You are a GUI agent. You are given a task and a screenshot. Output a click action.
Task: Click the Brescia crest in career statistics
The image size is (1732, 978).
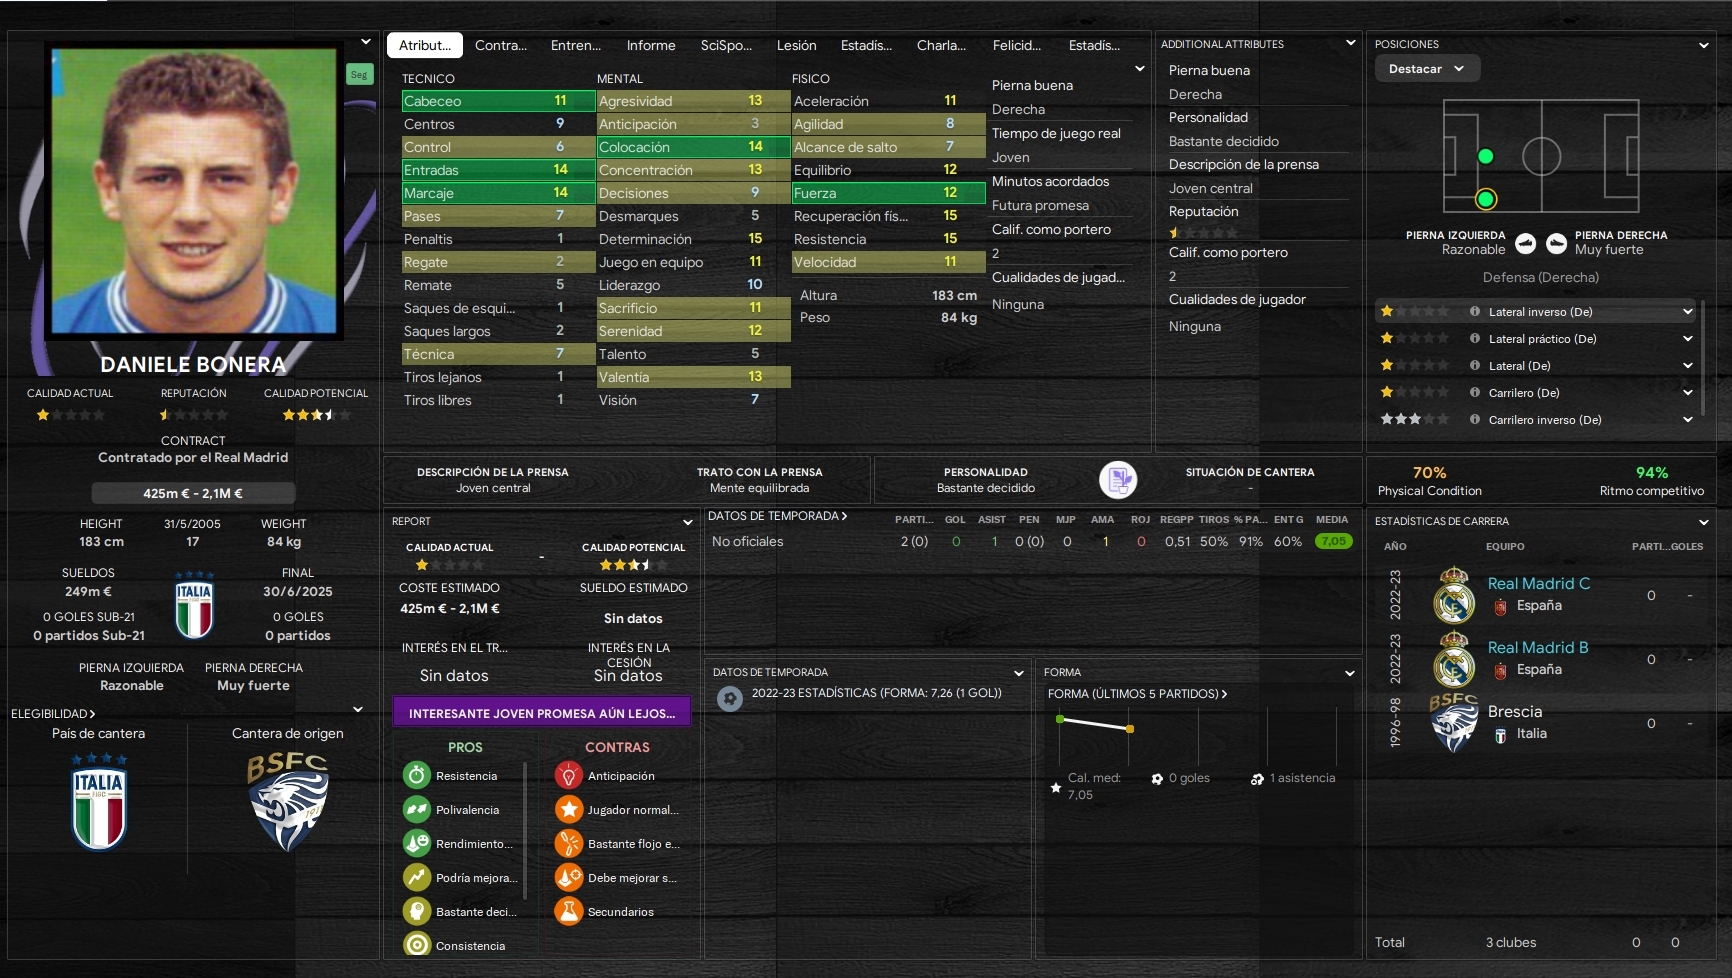click(x=1454, y=722)
